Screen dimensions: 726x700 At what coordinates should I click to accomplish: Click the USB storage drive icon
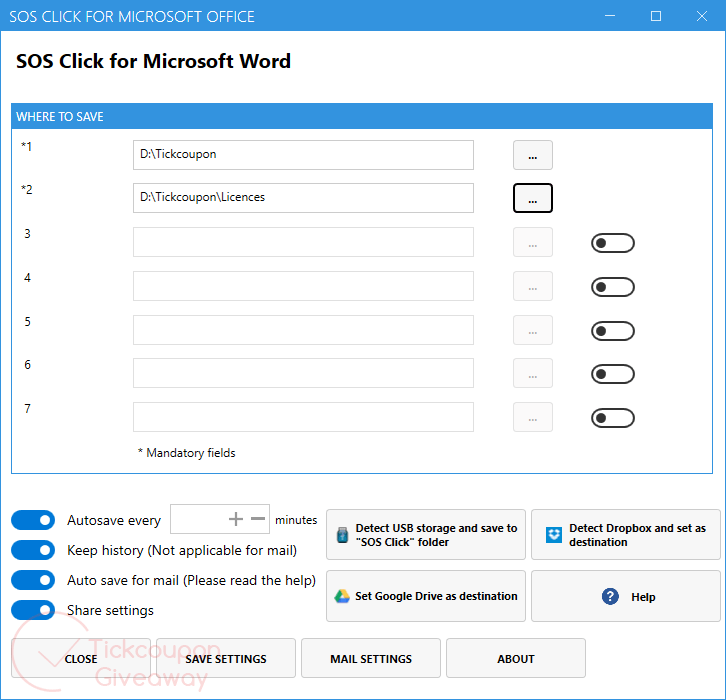click(342, 535)
